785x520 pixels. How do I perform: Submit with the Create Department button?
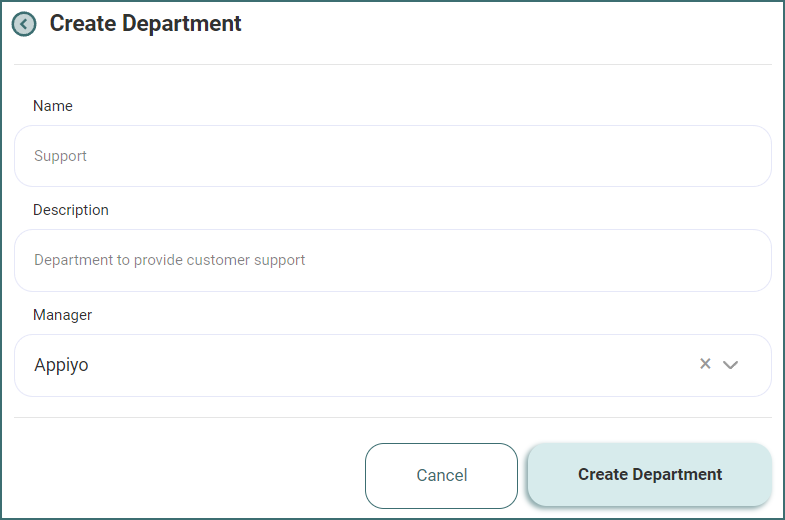click(649, 475)
